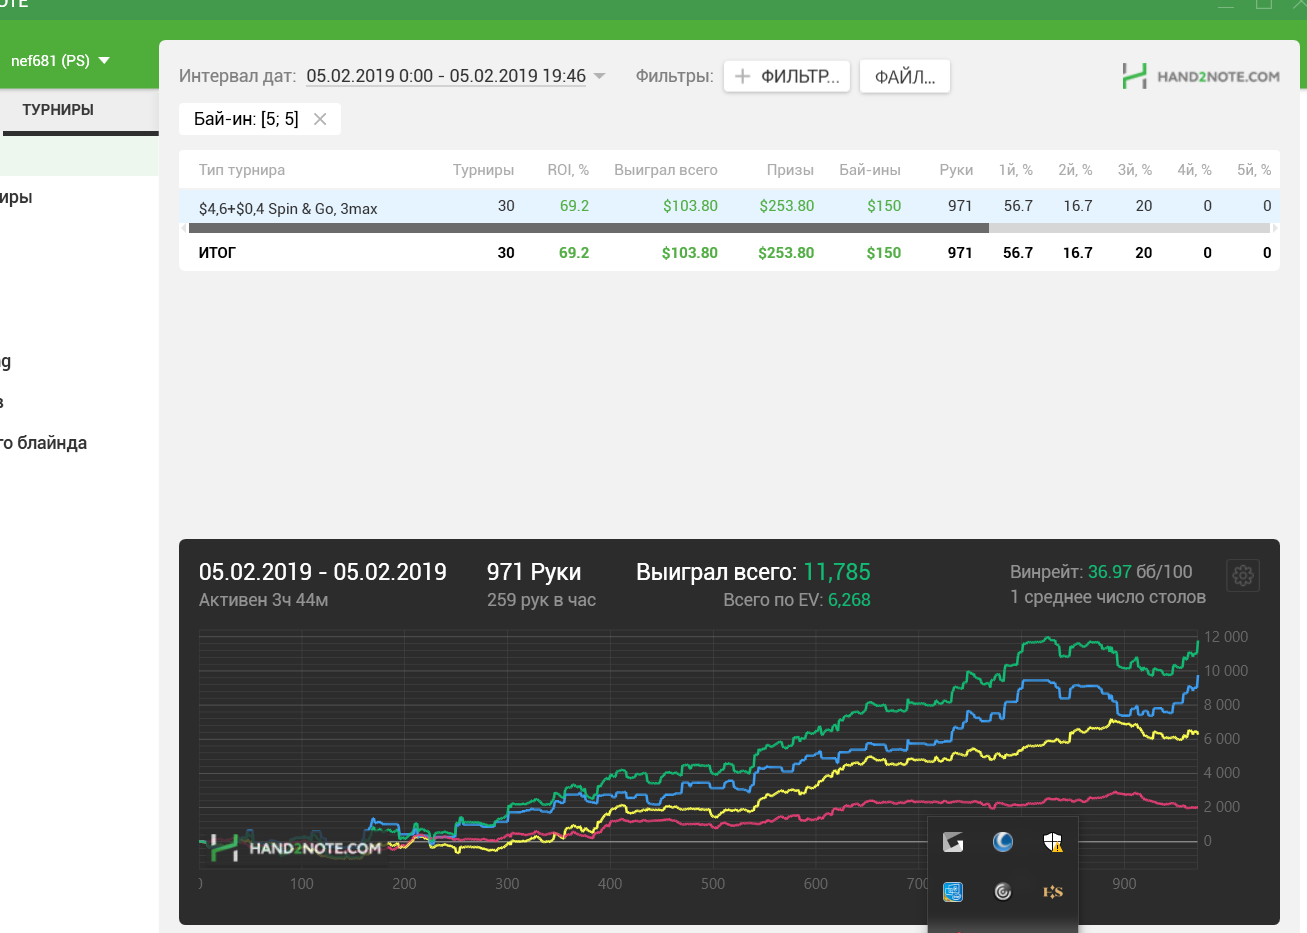Image resolution: width=1307 pixels, height=933 pixels.
Task: Click the Винрейт 36.97 бб/100 text
Action: click(x=1101, y=572)
